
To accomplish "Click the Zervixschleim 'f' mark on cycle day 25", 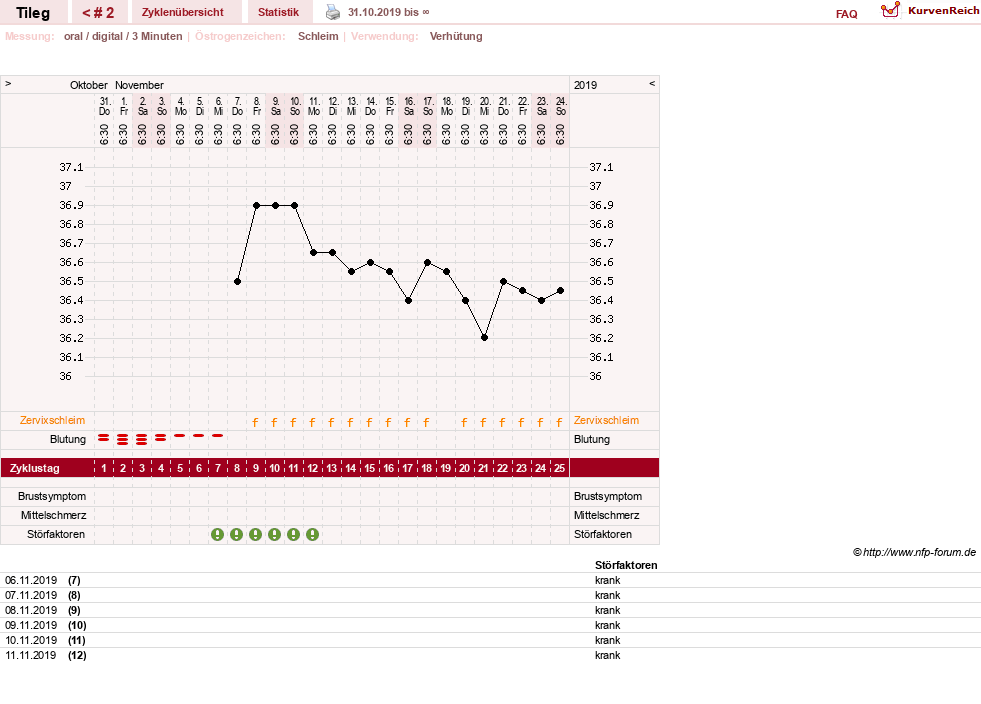I will click(559, 422).
